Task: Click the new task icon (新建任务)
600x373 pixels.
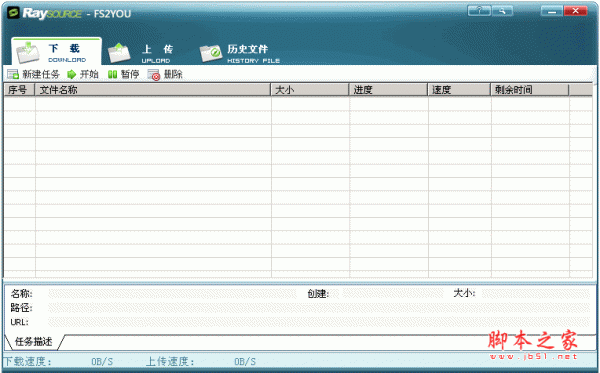Action: click(13, 74)
